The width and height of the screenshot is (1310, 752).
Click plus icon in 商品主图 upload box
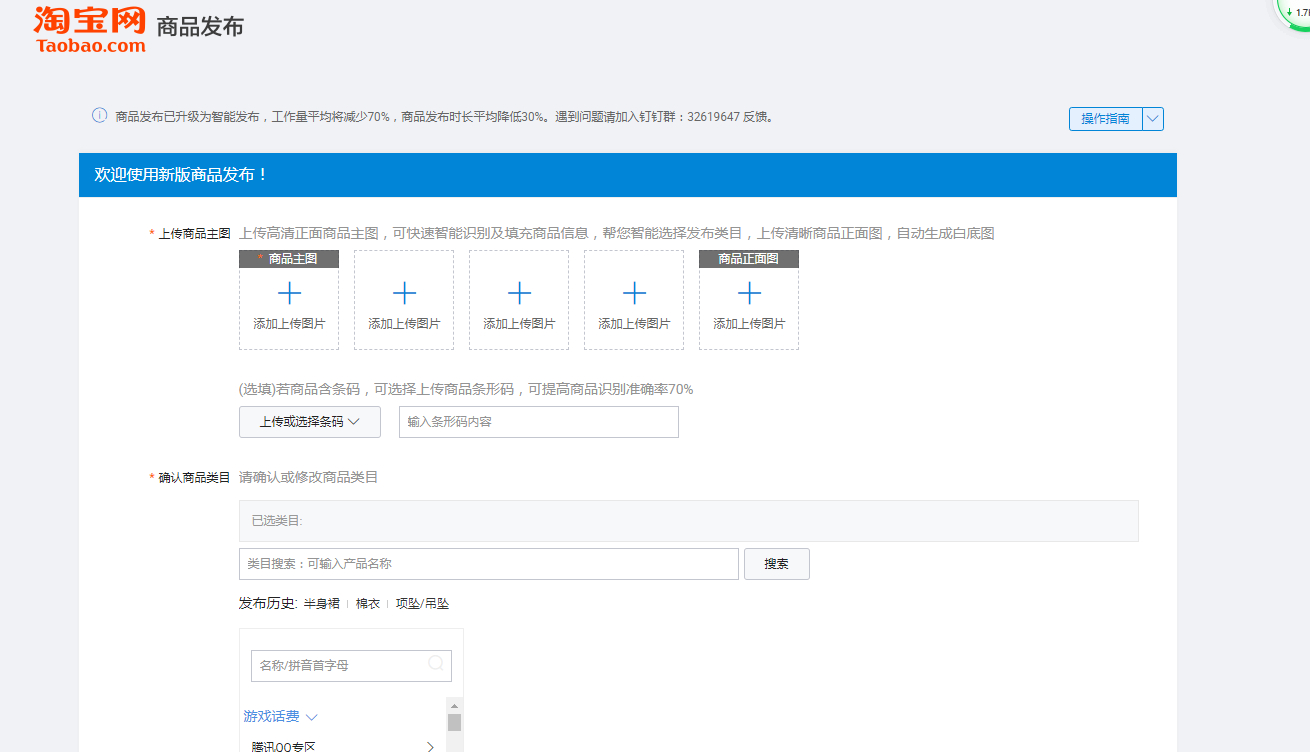pyautogui.click(x=289, y=293)
